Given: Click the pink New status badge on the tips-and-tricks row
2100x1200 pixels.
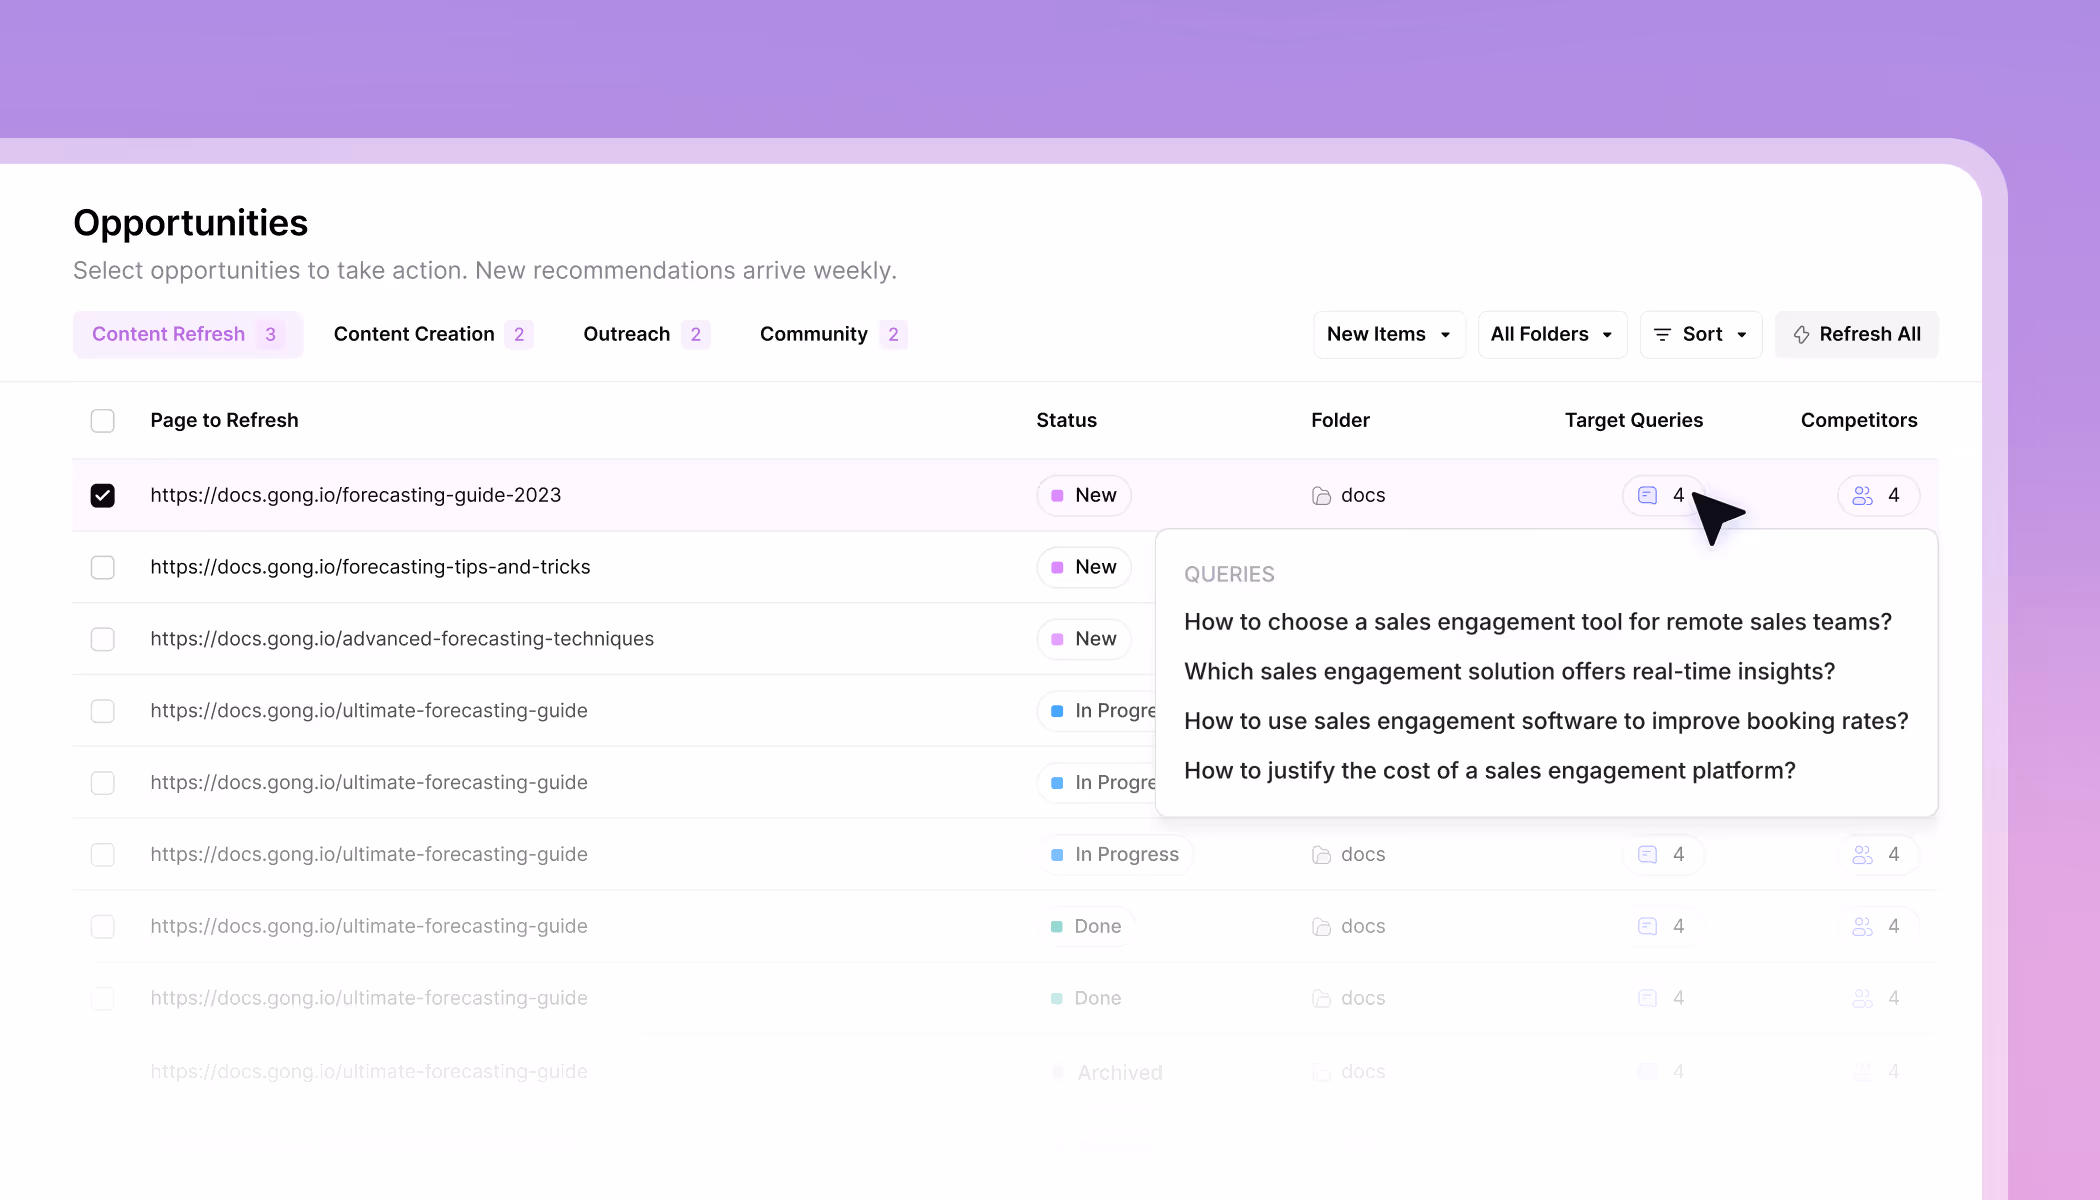Looking at the screenshot, I should click(x=1084, y=567).
